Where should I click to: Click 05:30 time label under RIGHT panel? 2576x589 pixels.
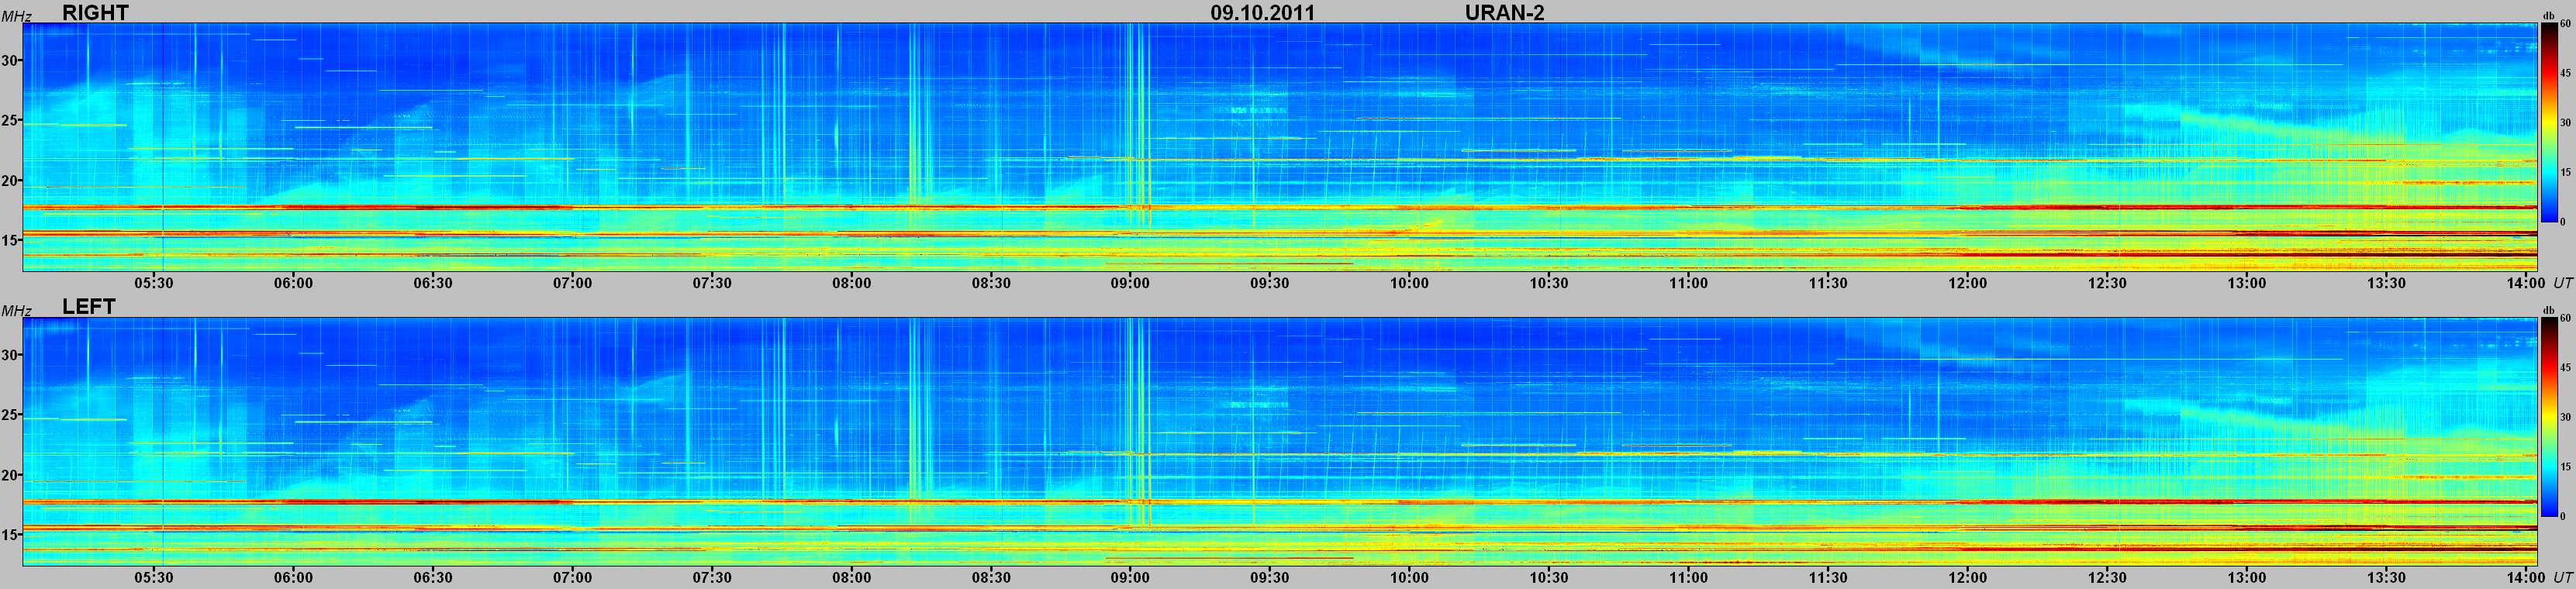pyautogui.click(x=154, y=283)
